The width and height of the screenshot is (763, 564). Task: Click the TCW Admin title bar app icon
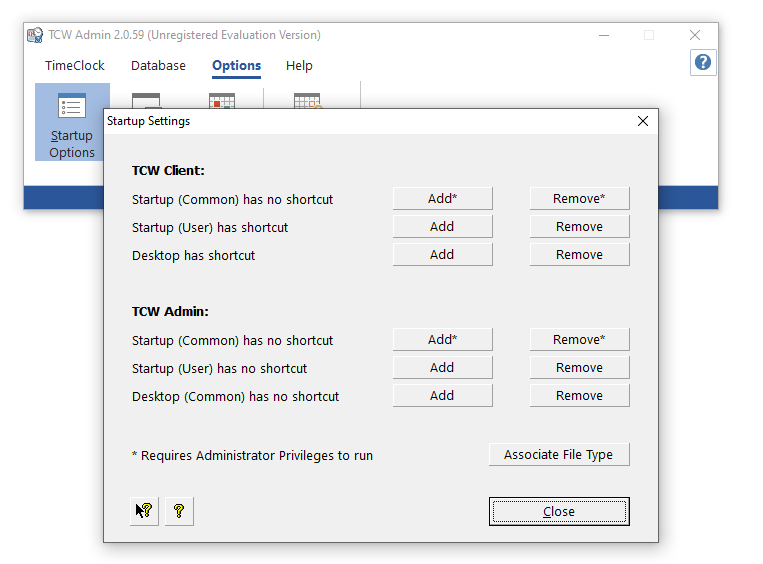[x=36, y=35]
